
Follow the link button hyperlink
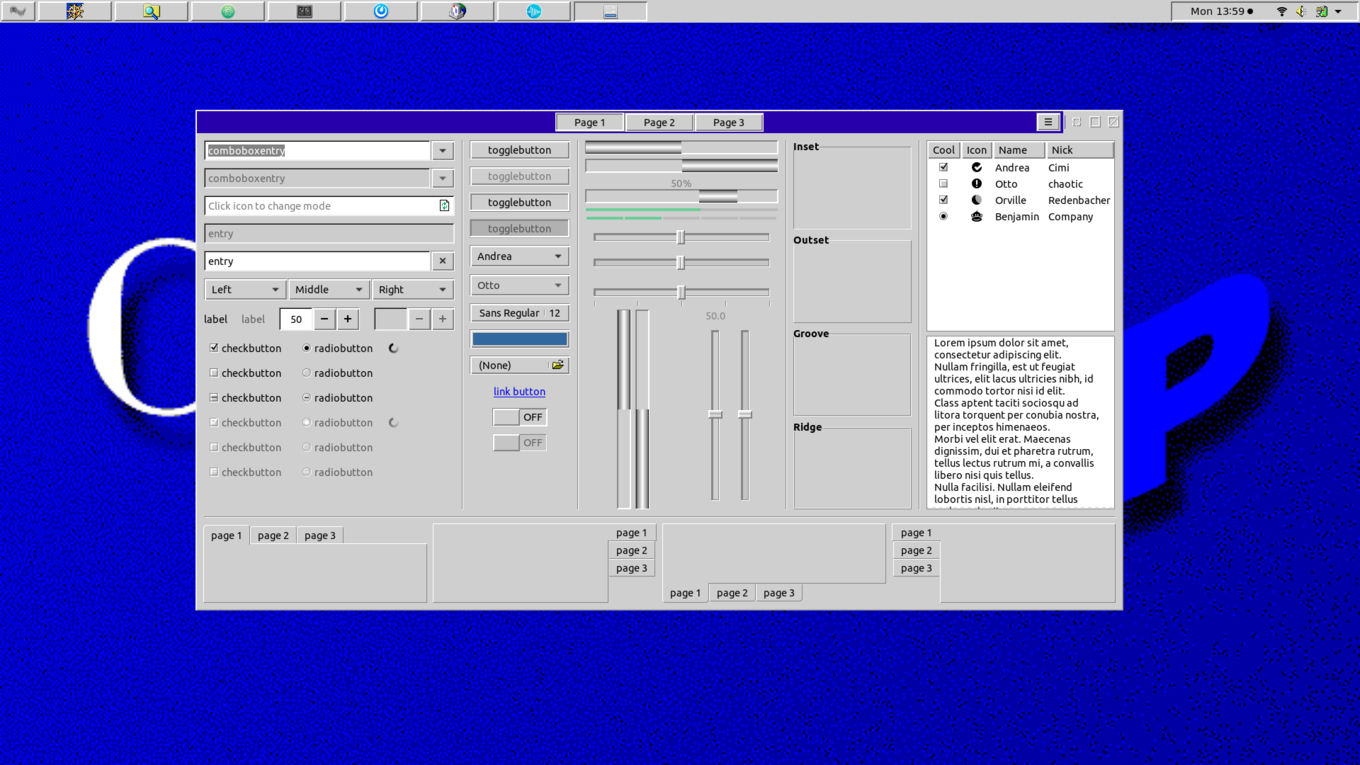click(x=519, y=392)
